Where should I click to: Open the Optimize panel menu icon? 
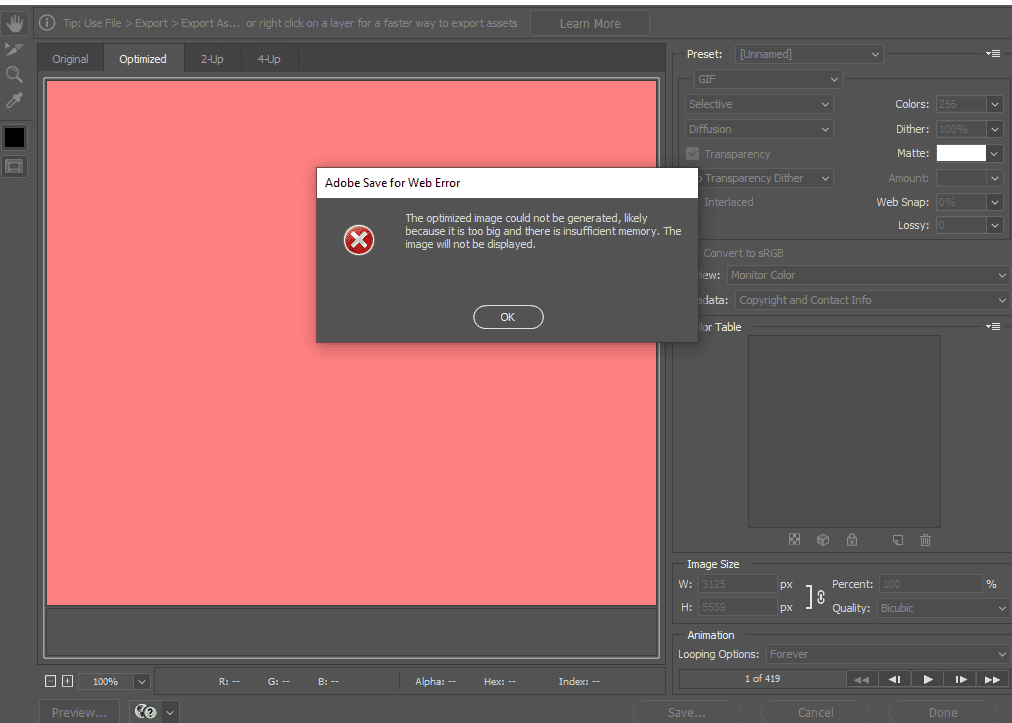tap(993, 54)
